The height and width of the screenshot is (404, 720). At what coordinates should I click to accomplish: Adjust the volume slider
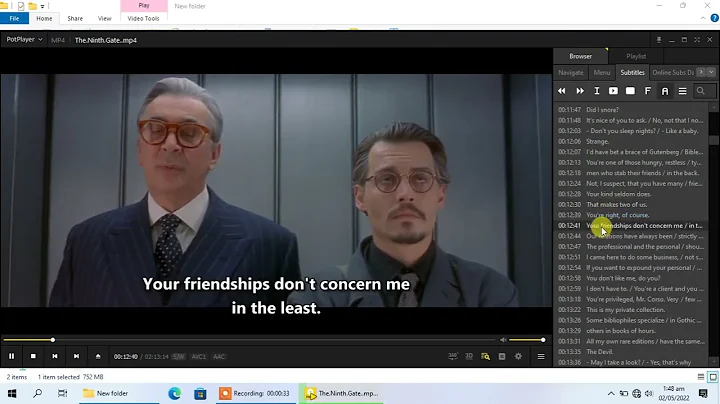(526, 340)
